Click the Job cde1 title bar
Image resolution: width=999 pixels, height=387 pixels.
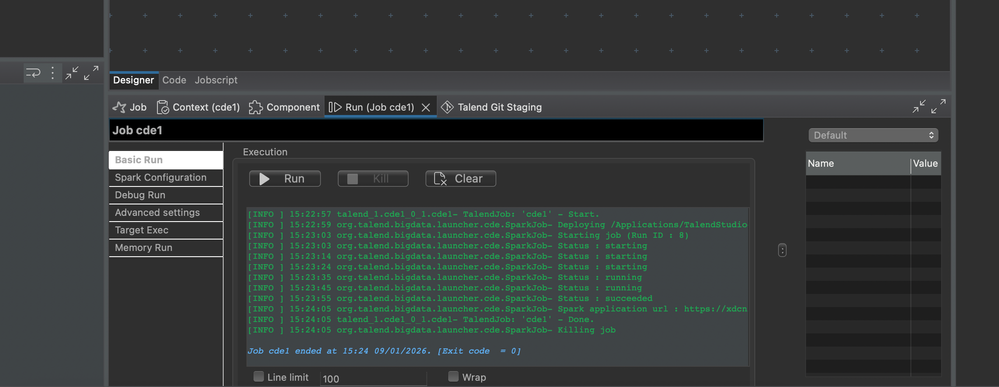click(436, 130)
